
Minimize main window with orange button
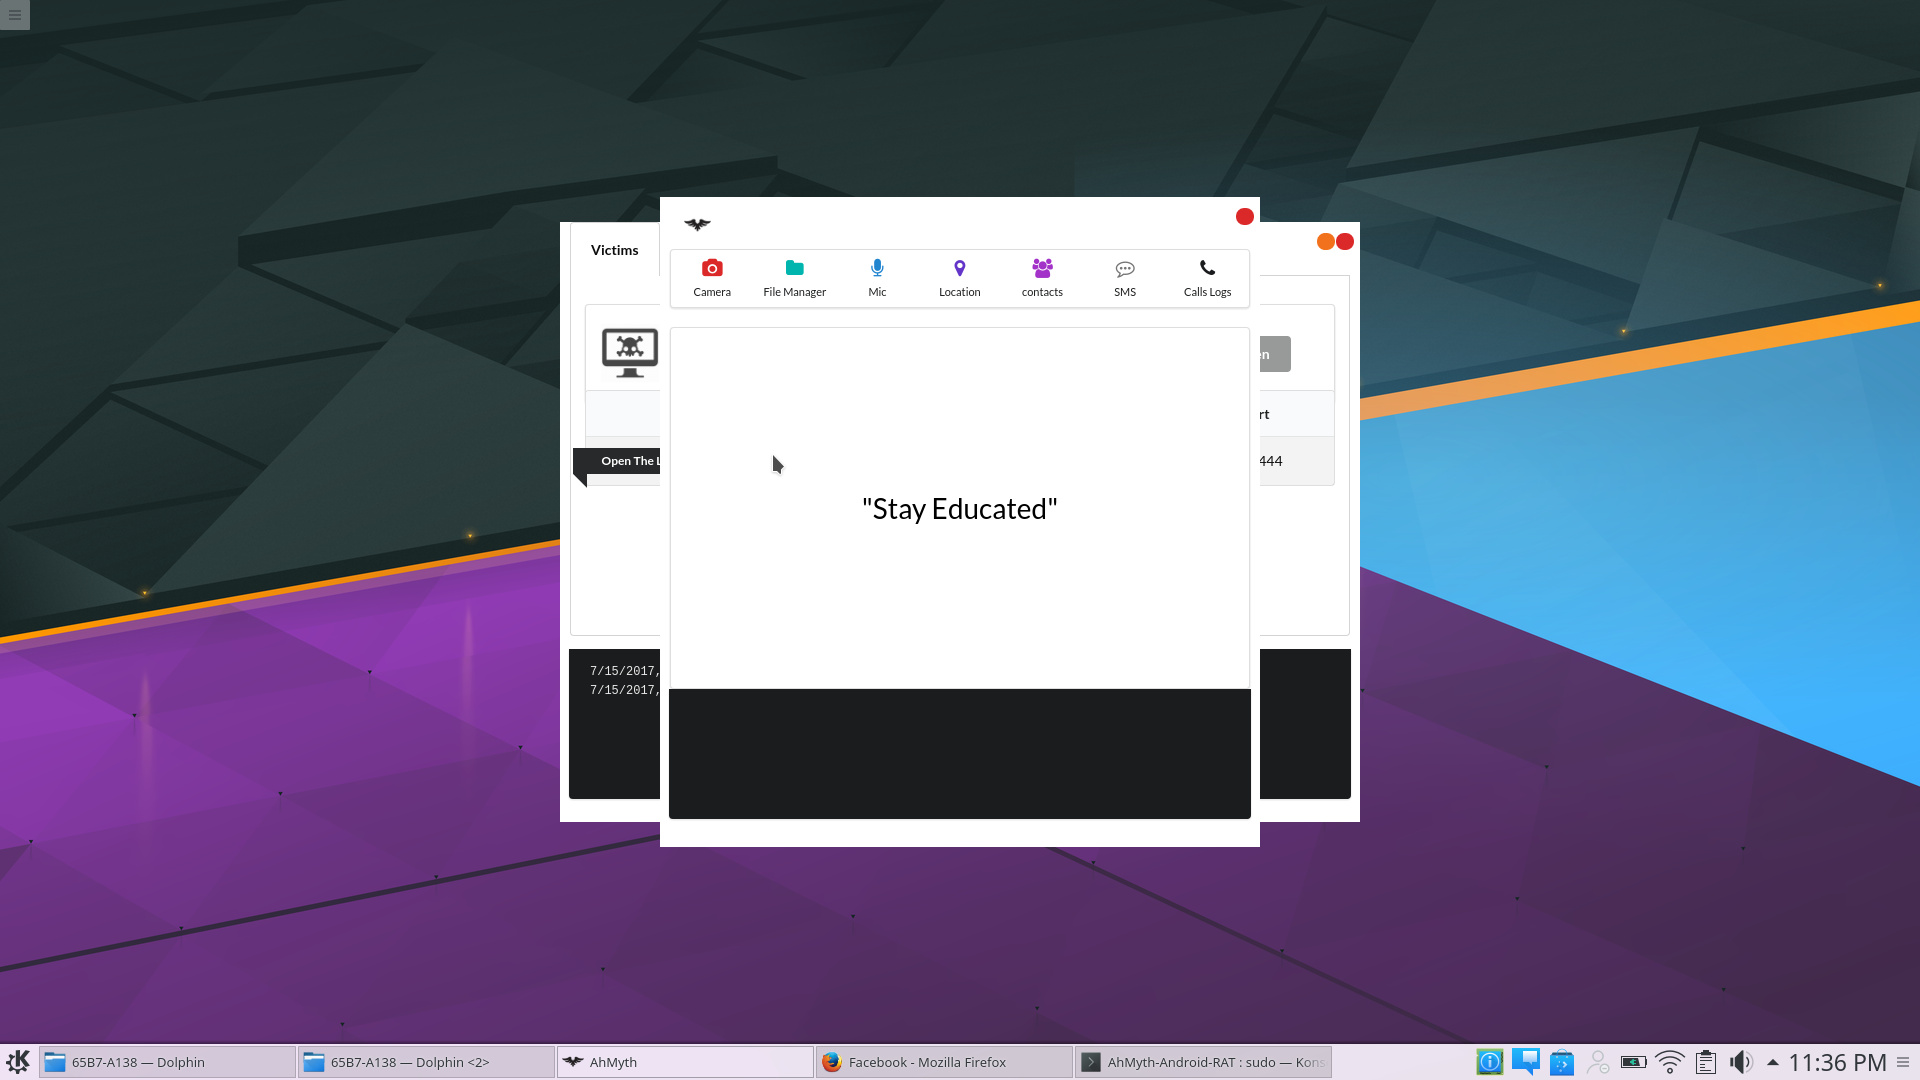tap(1326, 242)
